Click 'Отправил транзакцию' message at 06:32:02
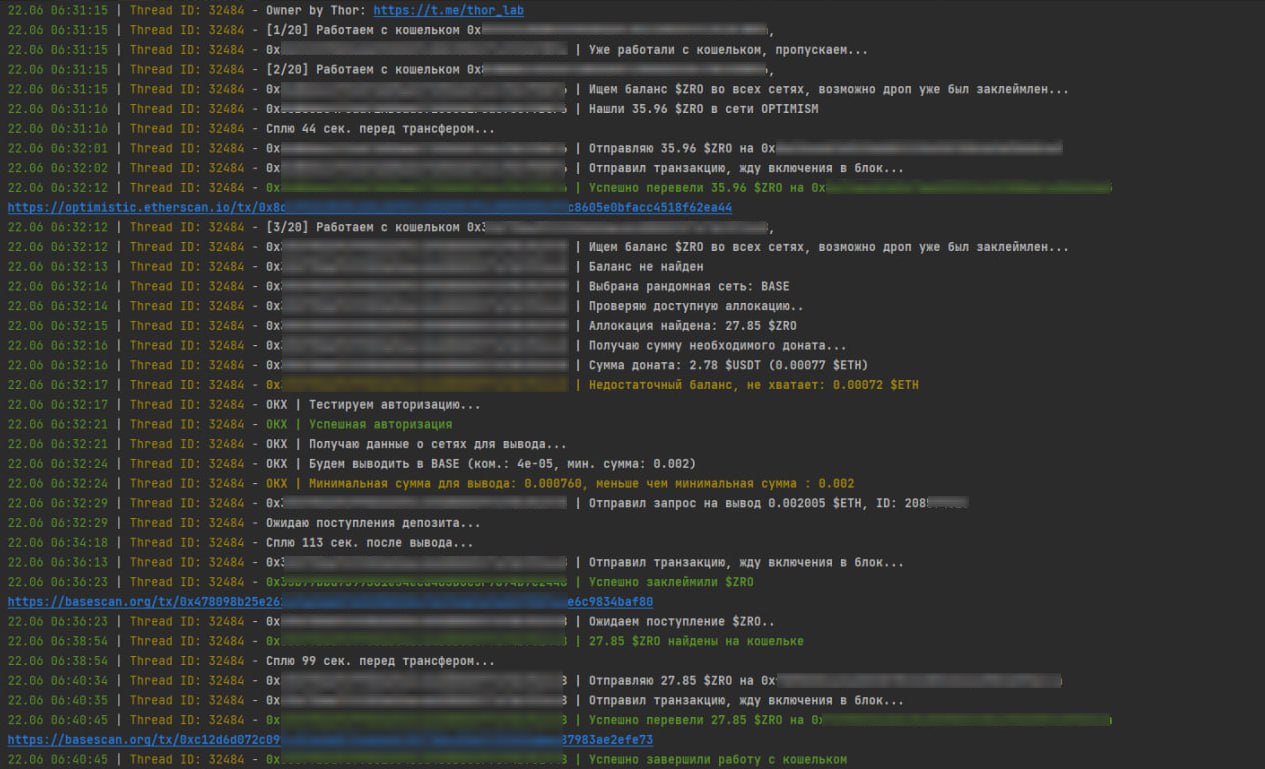 click(746, 168)
